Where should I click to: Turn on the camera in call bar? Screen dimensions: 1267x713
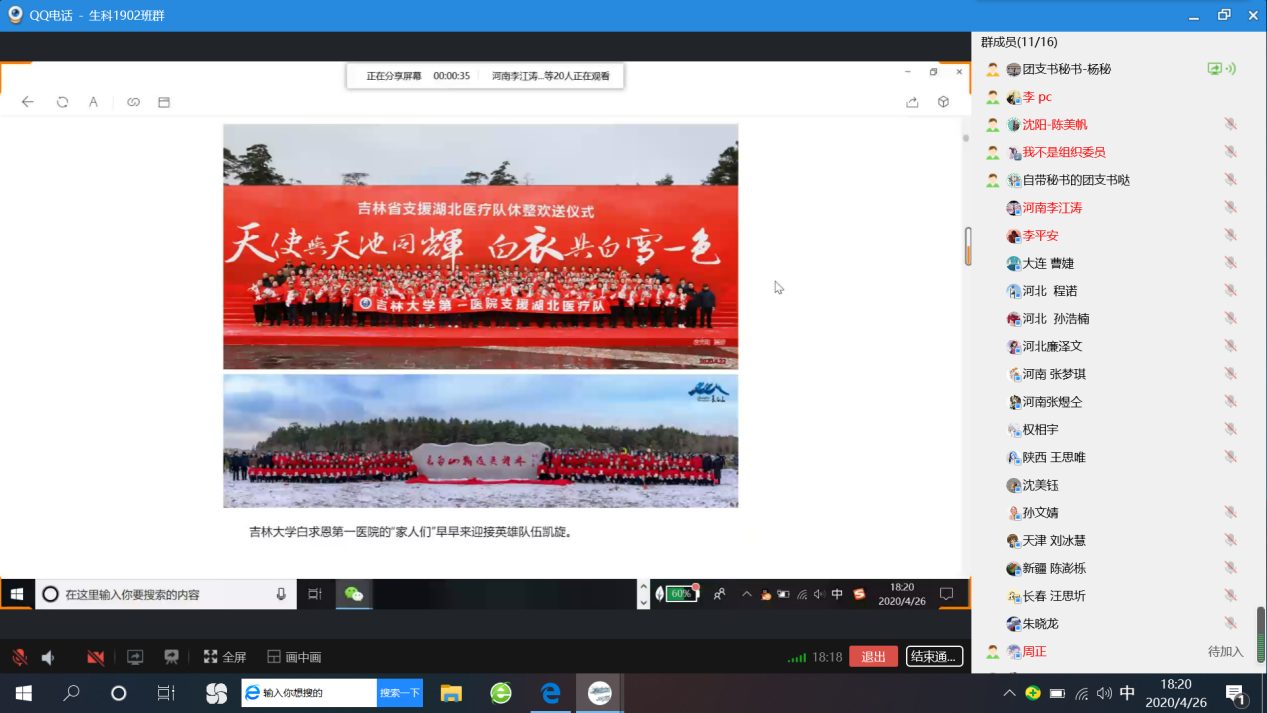click(x=96, y=657)
